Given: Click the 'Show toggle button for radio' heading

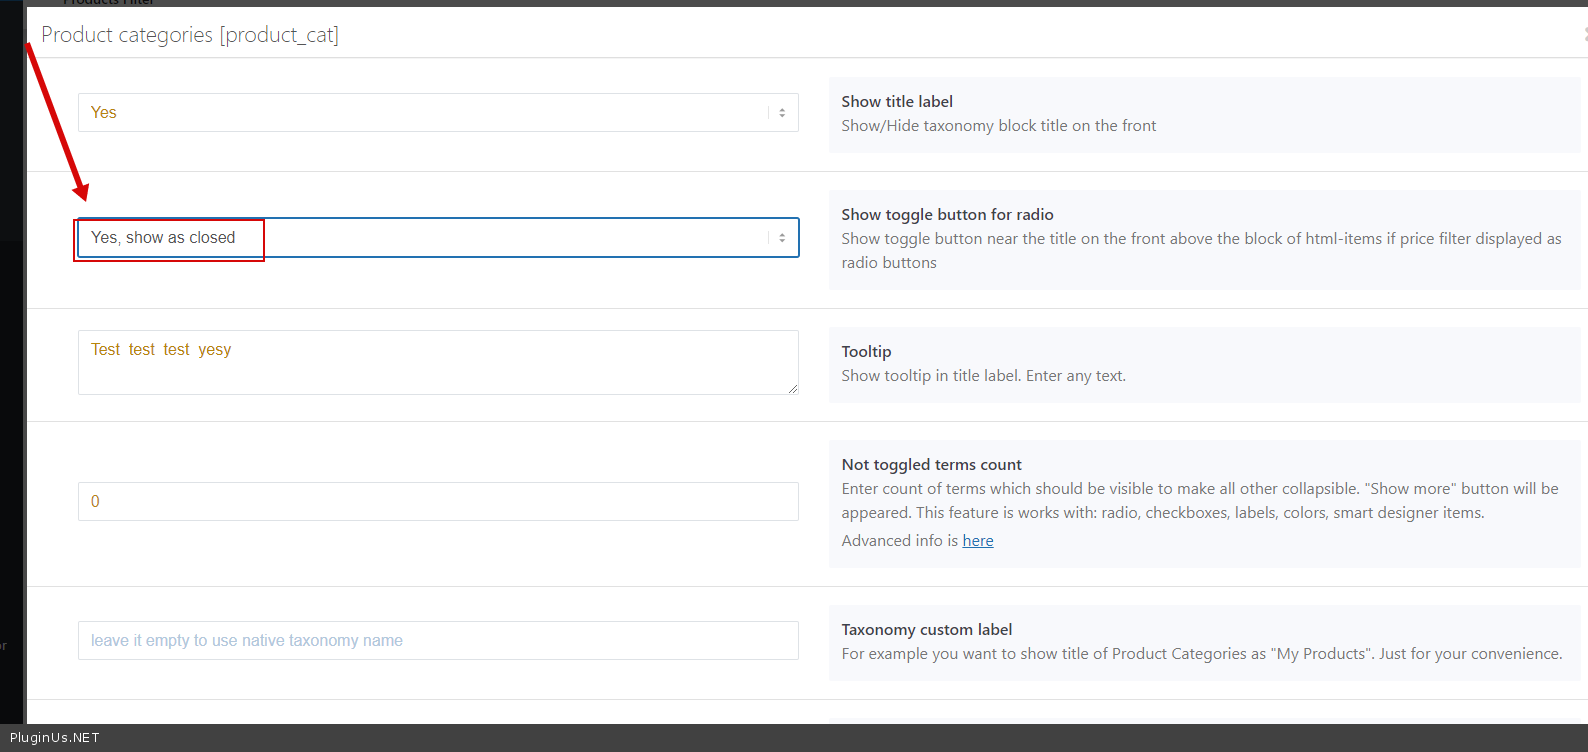Looking at the screenshot, I should click(x=947, y=215).
